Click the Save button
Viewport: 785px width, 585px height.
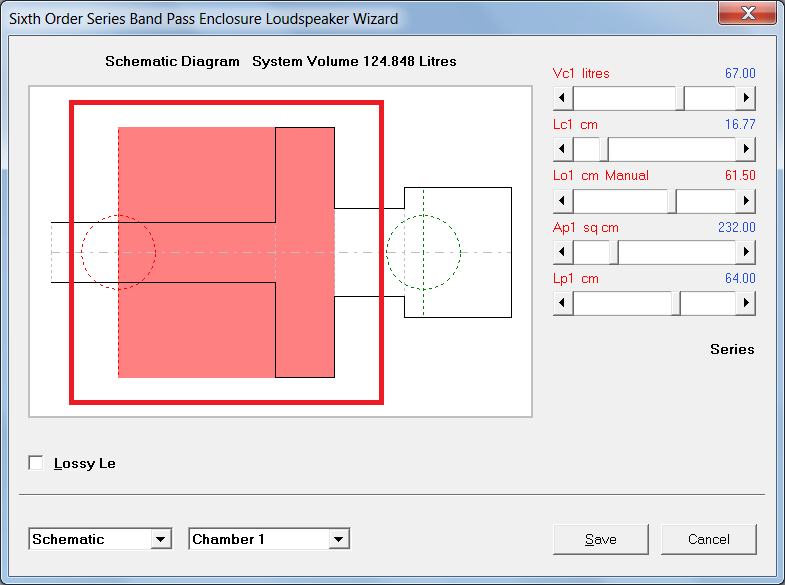601,539
